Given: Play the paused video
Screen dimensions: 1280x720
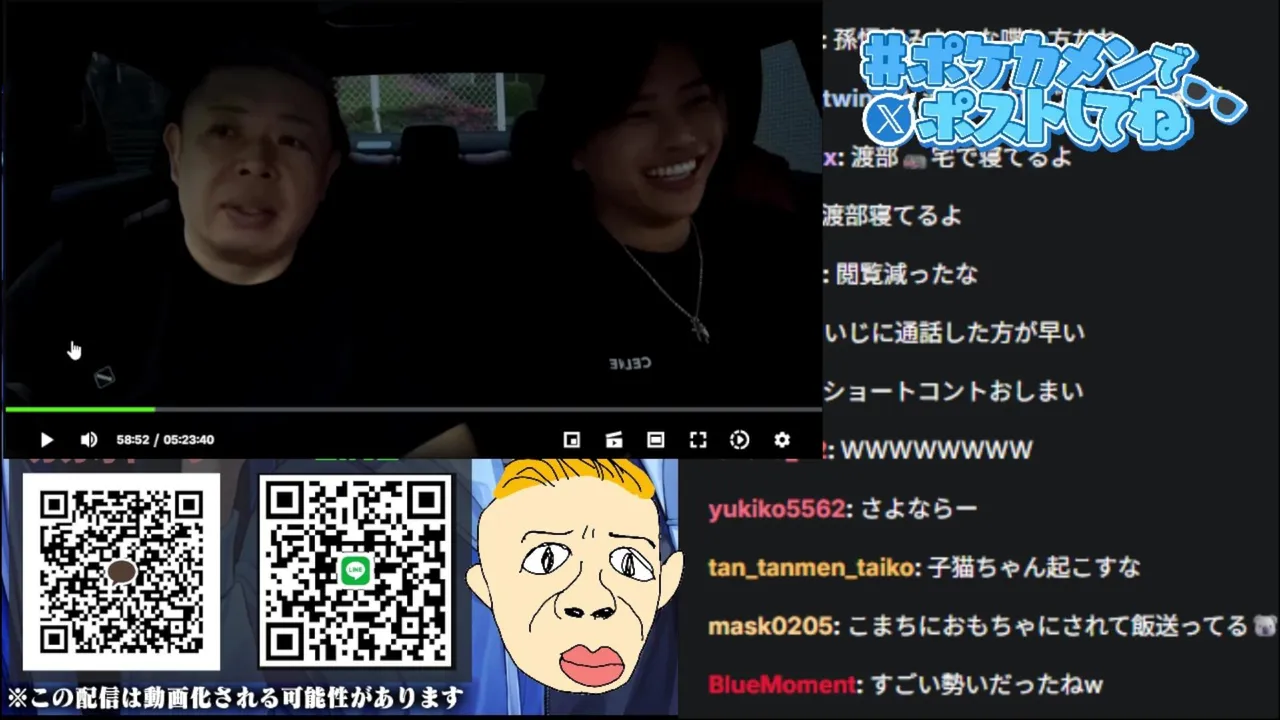Looking at the screenshot, I should click(46, 440).
